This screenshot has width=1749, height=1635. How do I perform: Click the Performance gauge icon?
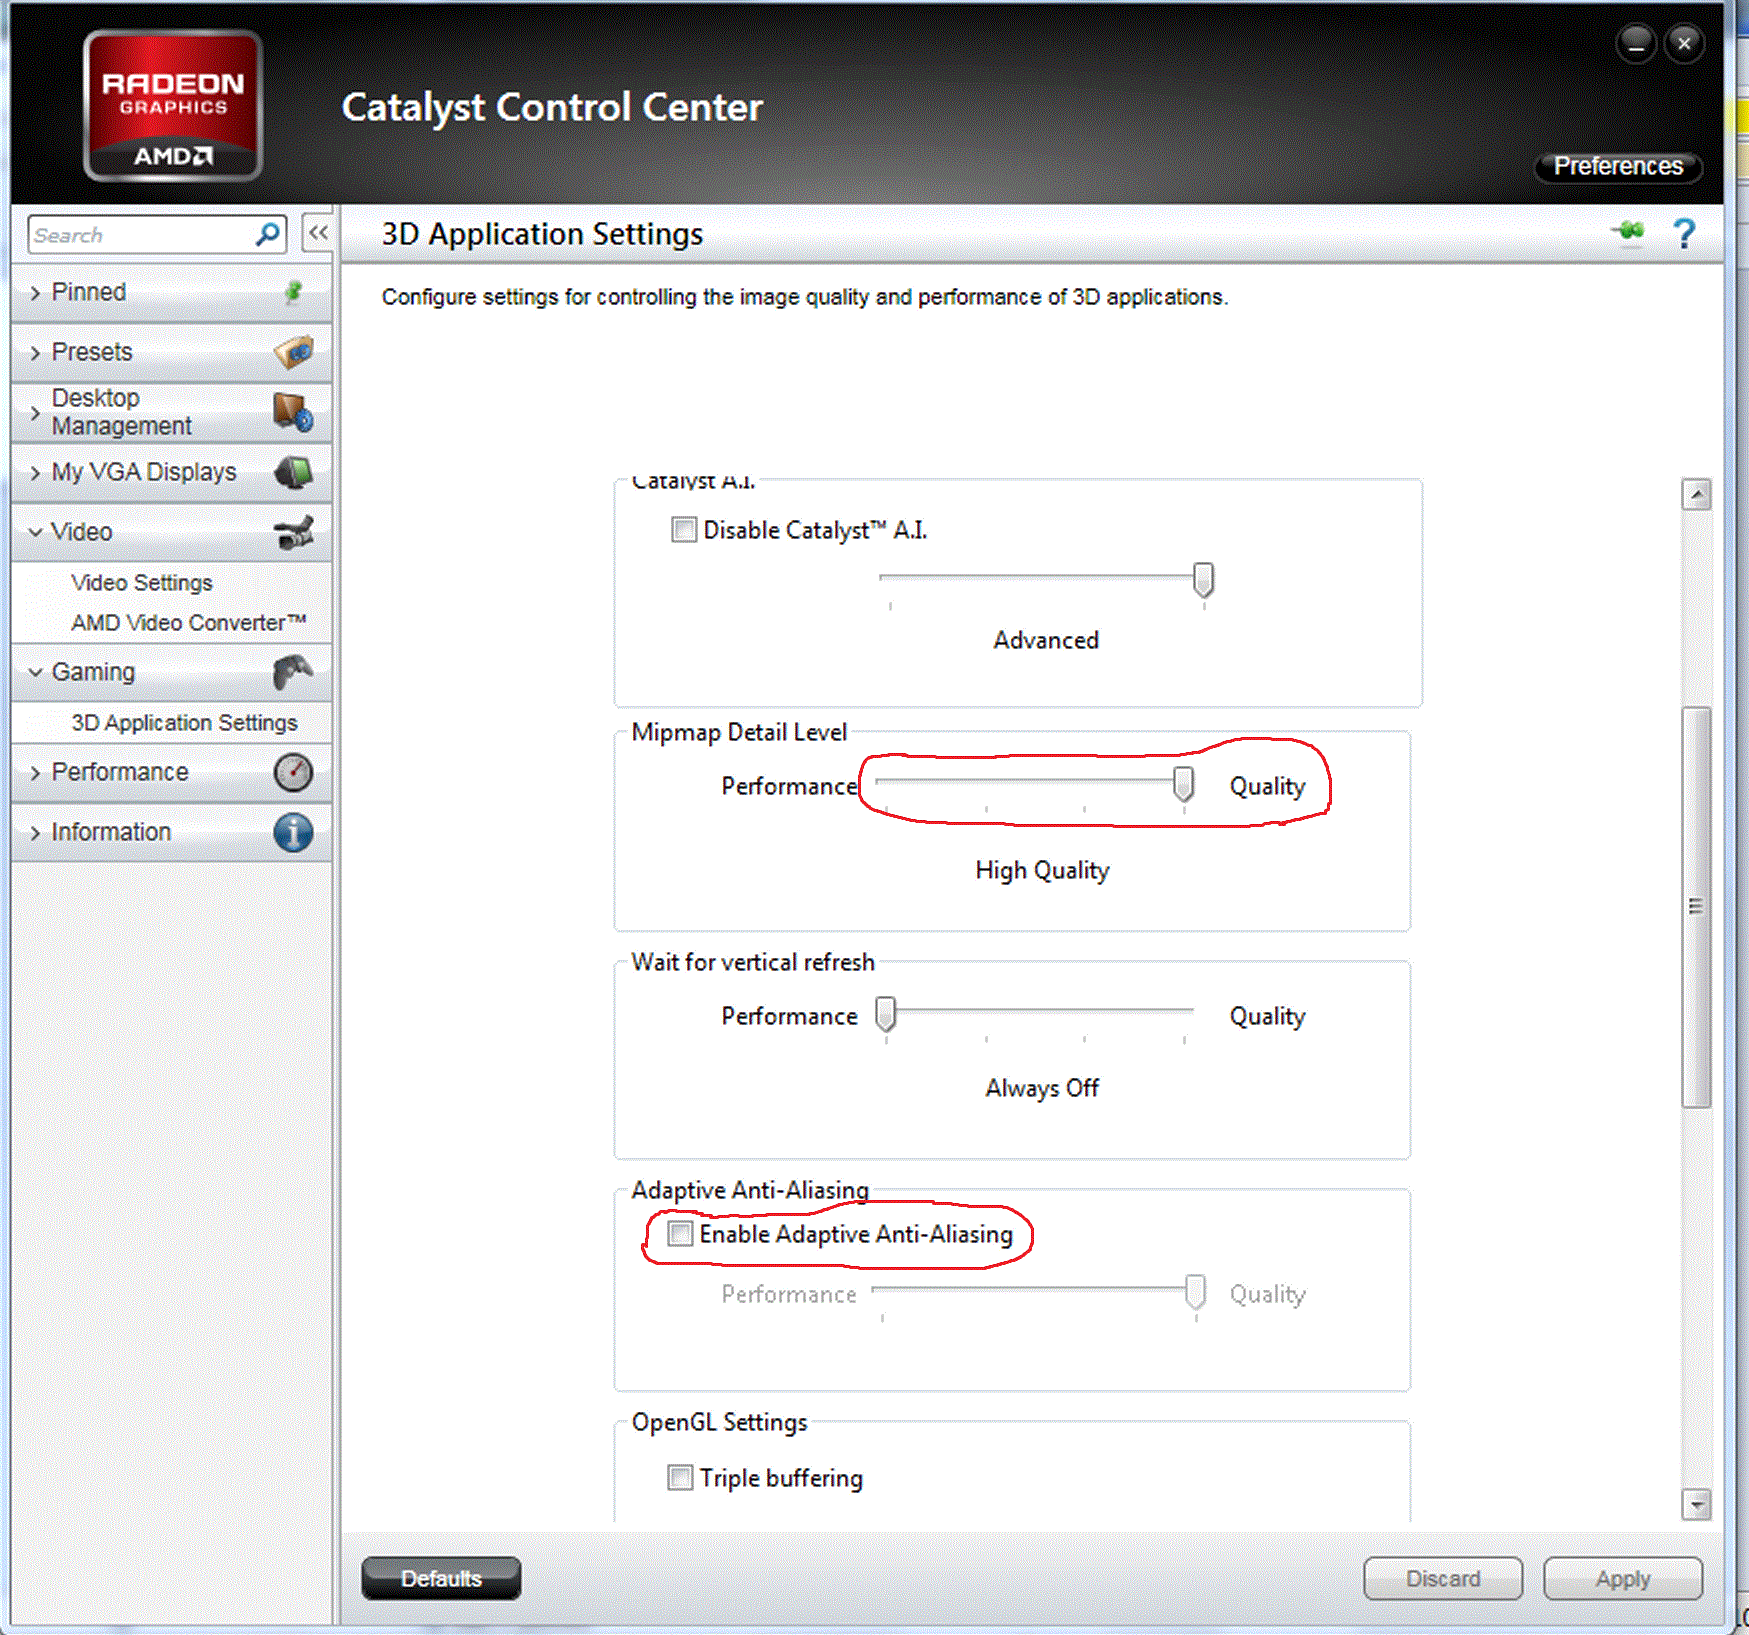pyautogui.click(x=293, y=772)
